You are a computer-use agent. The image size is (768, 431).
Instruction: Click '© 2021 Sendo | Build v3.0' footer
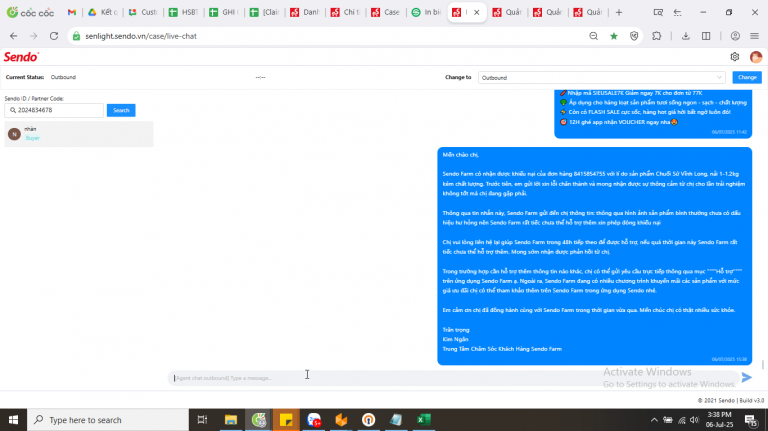[x=731, y=400]
